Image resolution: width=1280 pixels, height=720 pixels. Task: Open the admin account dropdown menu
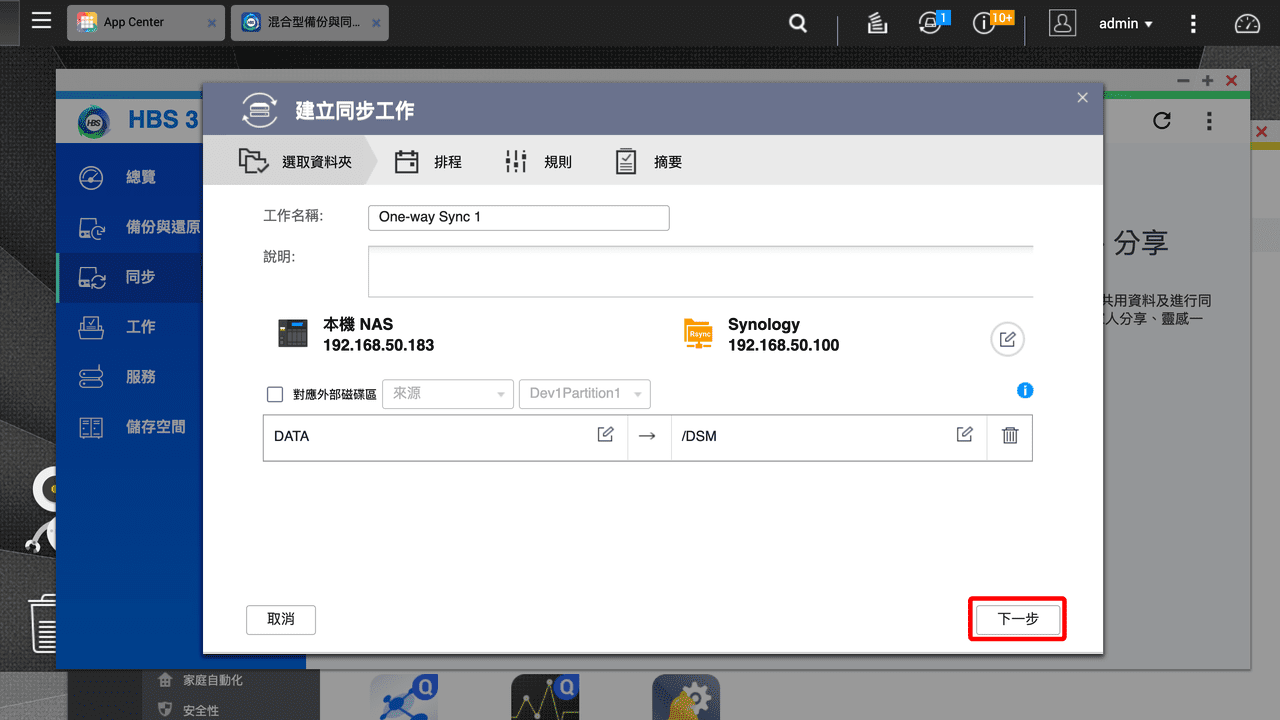pyautogui.click(x=1125, y=23)
